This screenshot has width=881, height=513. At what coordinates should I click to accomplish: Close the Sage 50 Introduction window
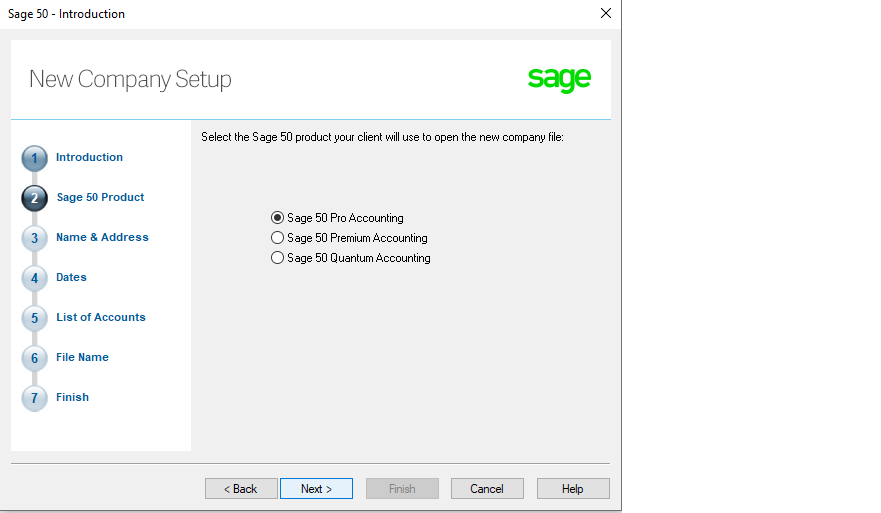pyautogui.click(x=606, y=13)
